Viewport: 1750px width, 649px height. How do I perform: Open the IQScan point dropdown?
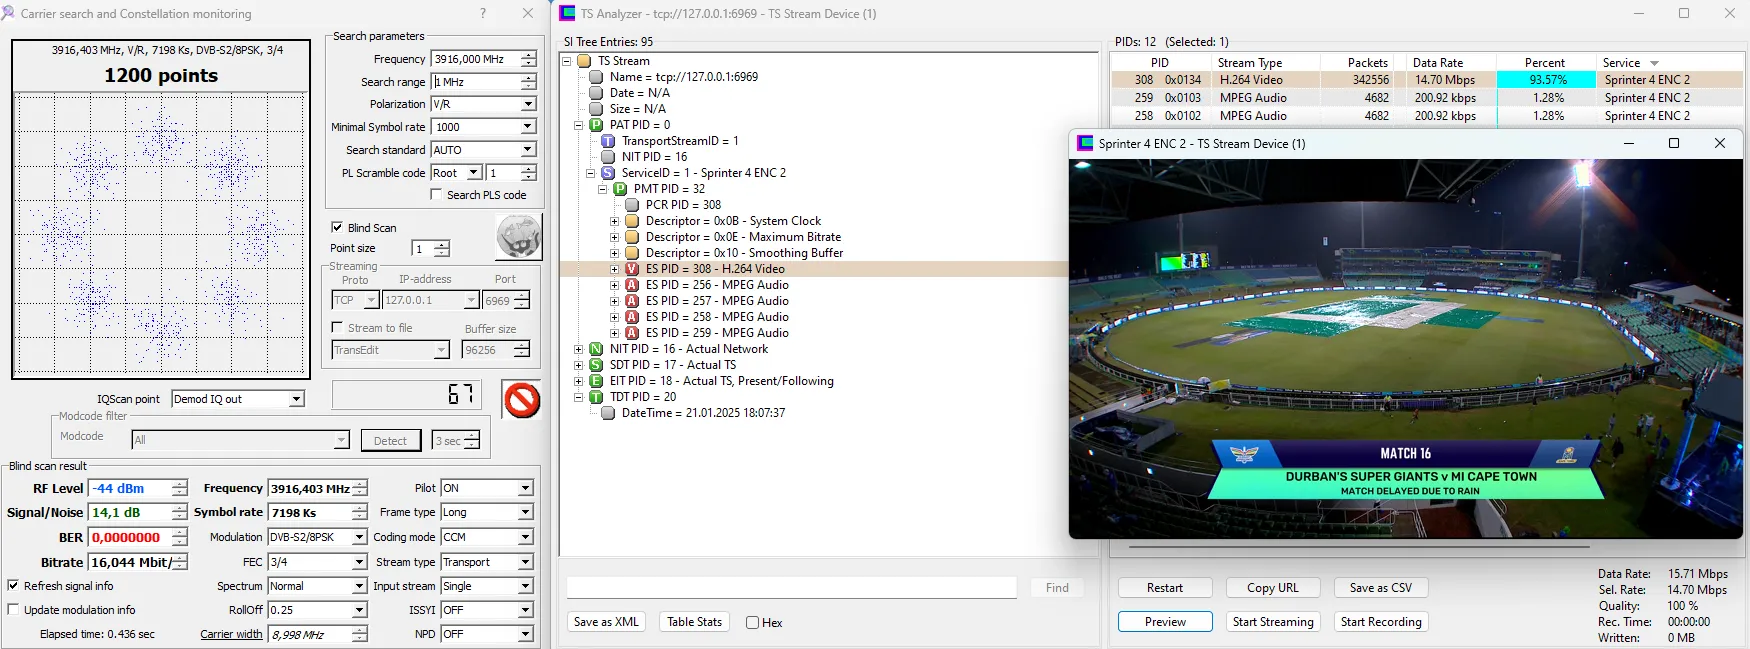(296, 399)
